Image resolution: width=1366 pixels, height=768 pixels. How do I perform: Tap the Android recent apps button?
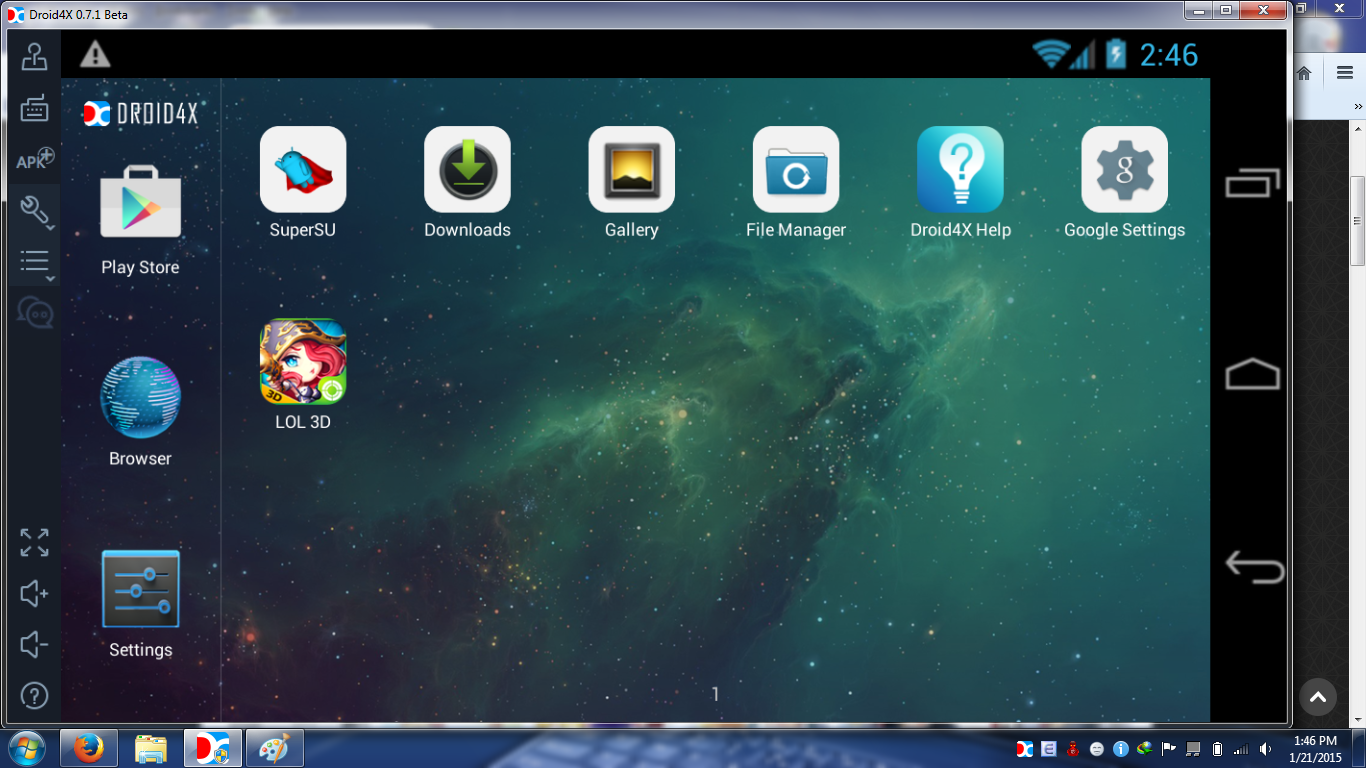1253,183
